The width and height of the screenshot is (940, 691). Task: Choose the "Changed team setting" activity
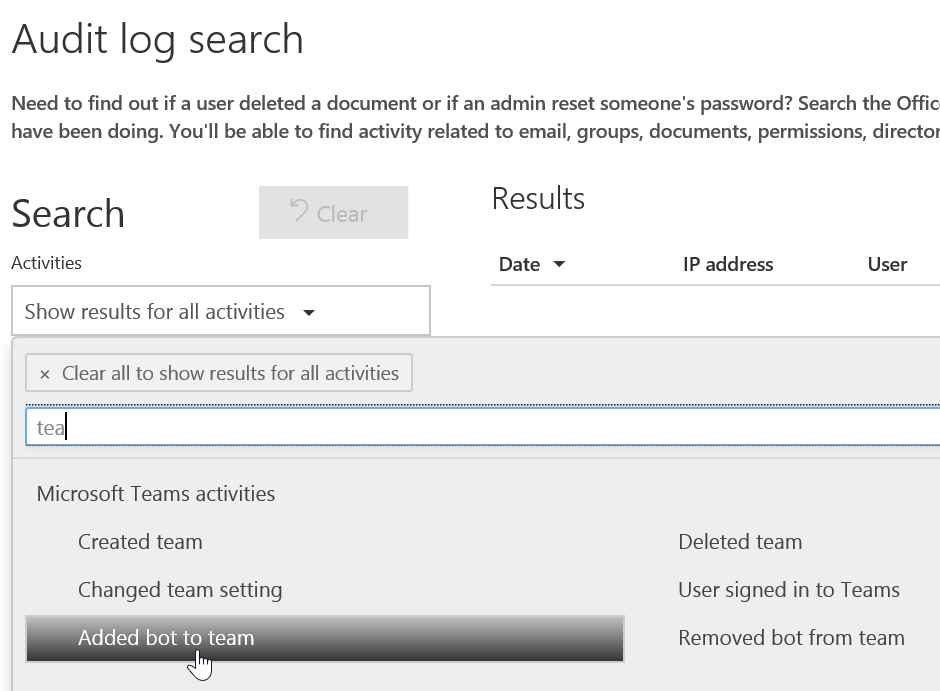point(180,590)
